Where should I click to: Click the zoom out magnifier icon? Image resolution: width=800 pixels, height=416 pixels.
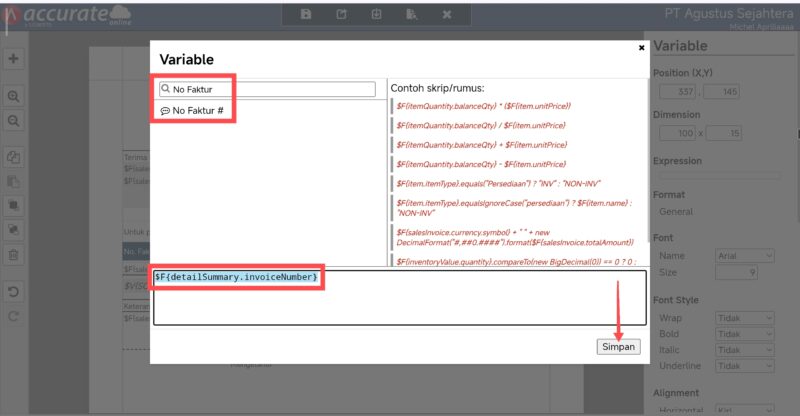point(14,120)
